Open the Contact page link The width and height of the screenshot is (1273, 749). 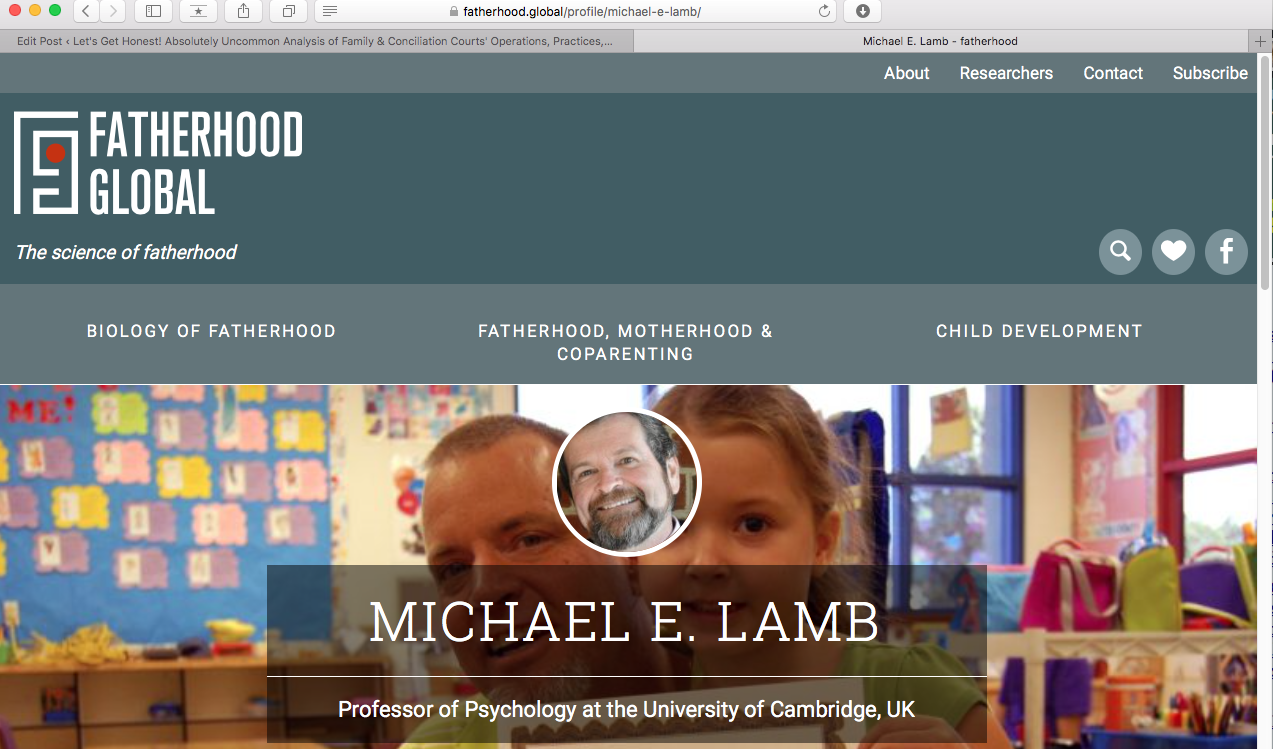(x=1113, y=73)
